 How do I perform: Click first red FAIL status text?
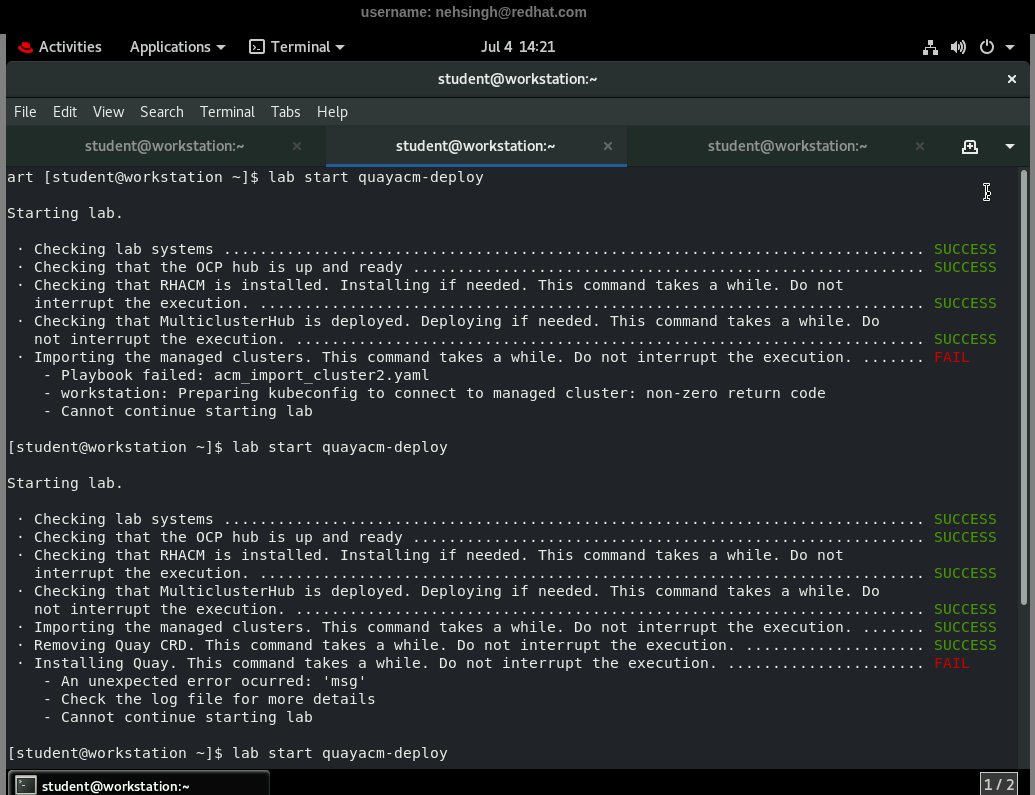coord(951,357)
